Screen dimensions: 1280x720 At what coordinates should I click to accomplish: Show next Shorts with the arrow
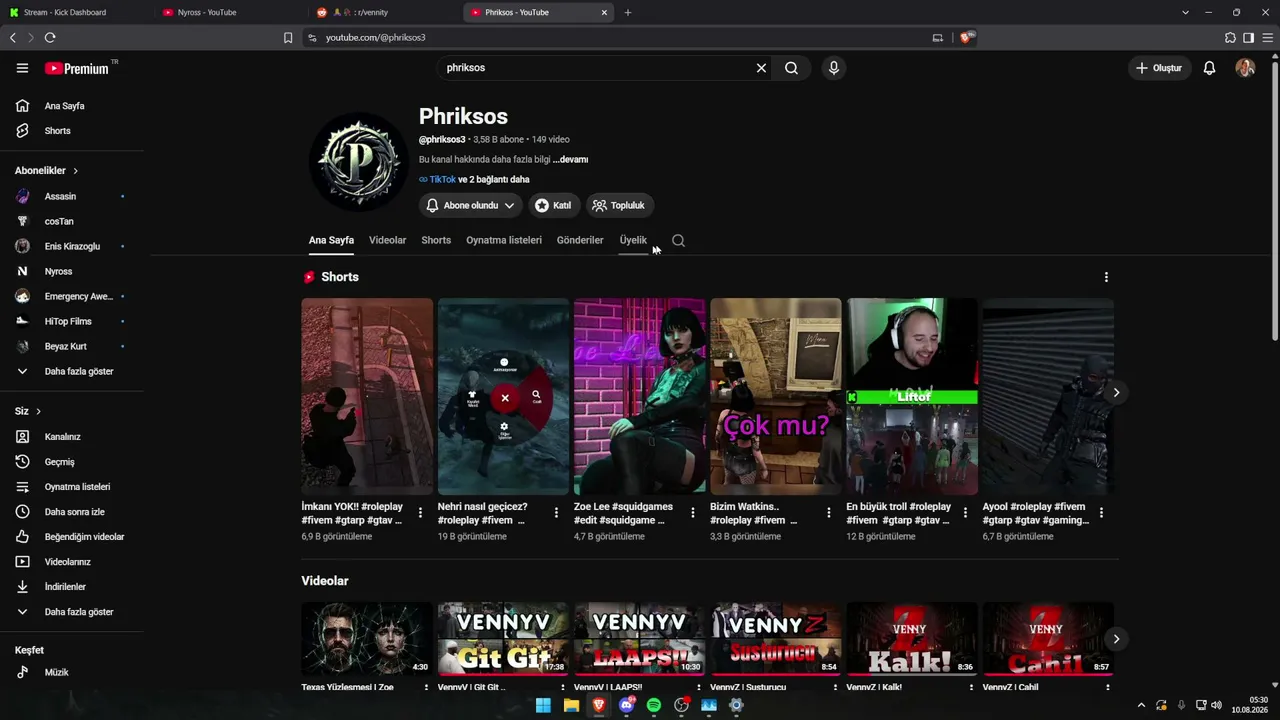(1116, 392)
